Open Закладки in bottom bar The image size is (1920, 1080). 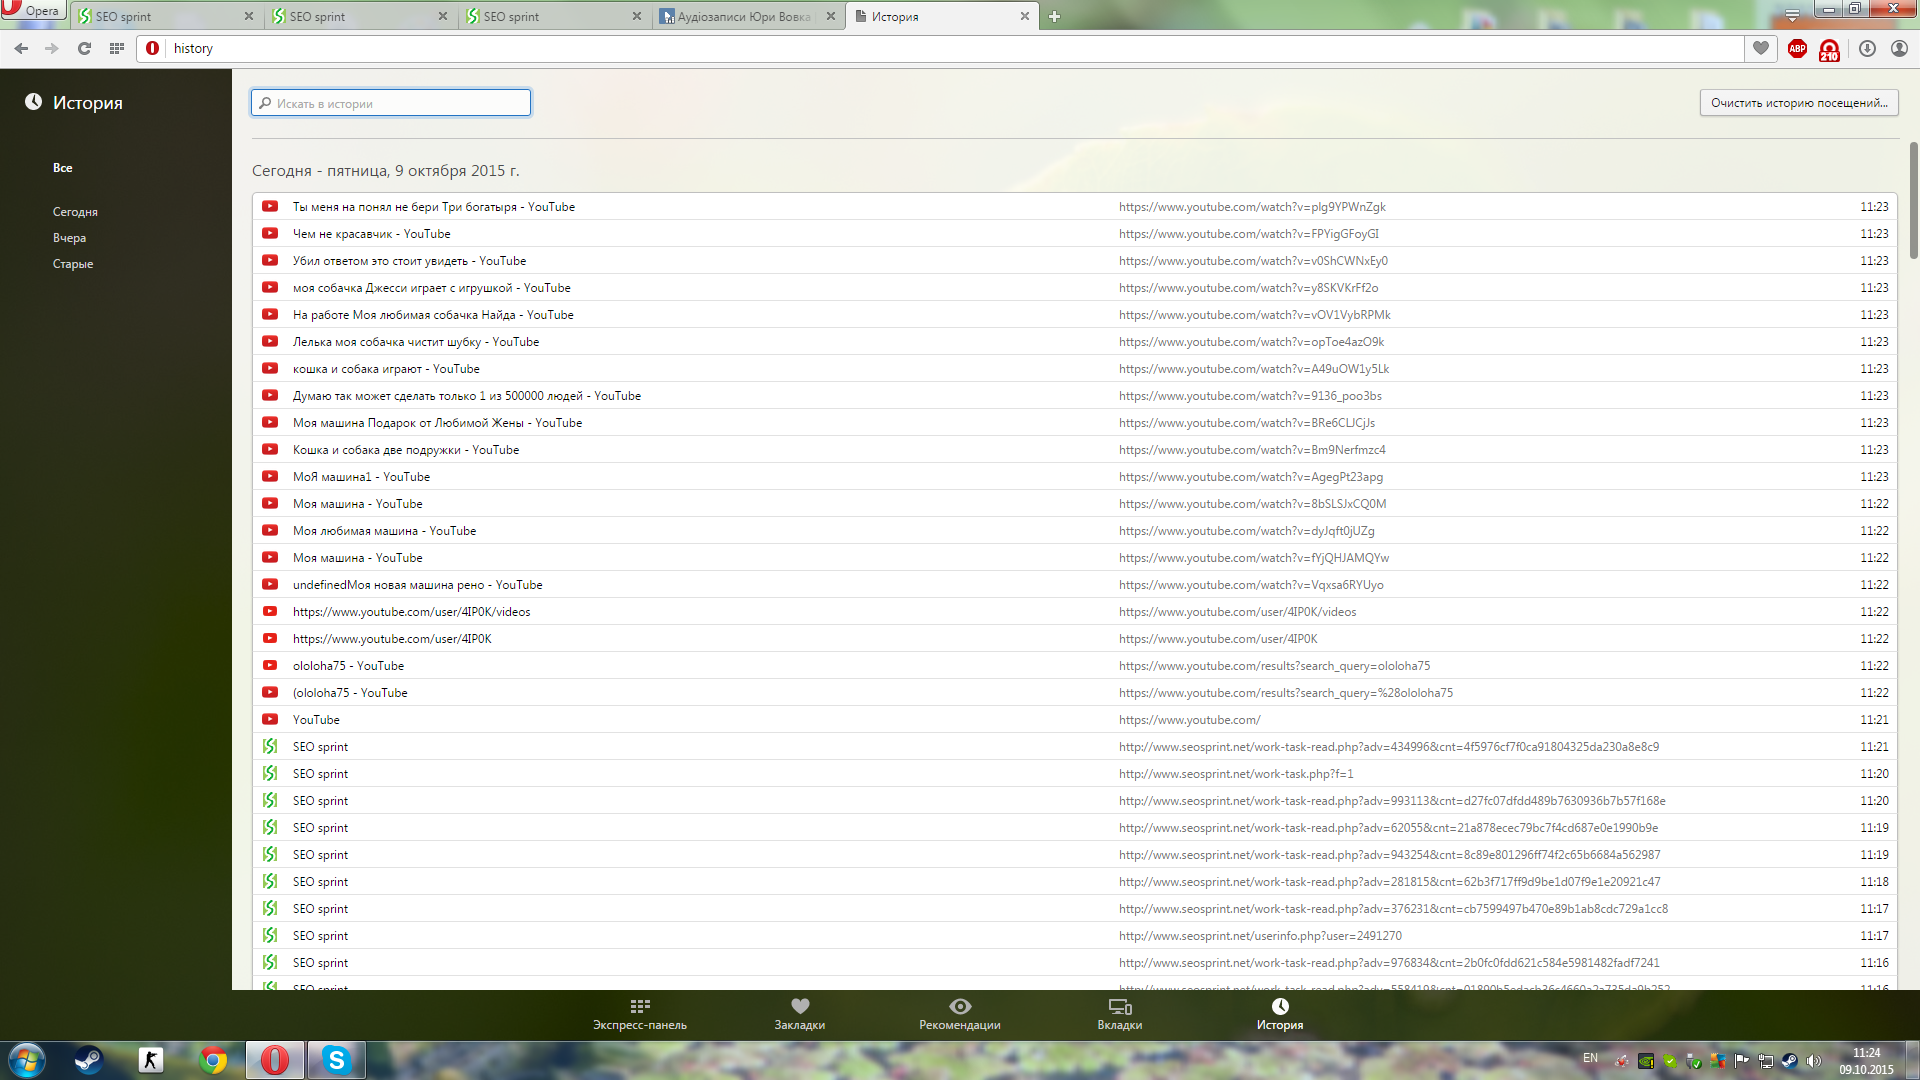[x=800, y=1014]
